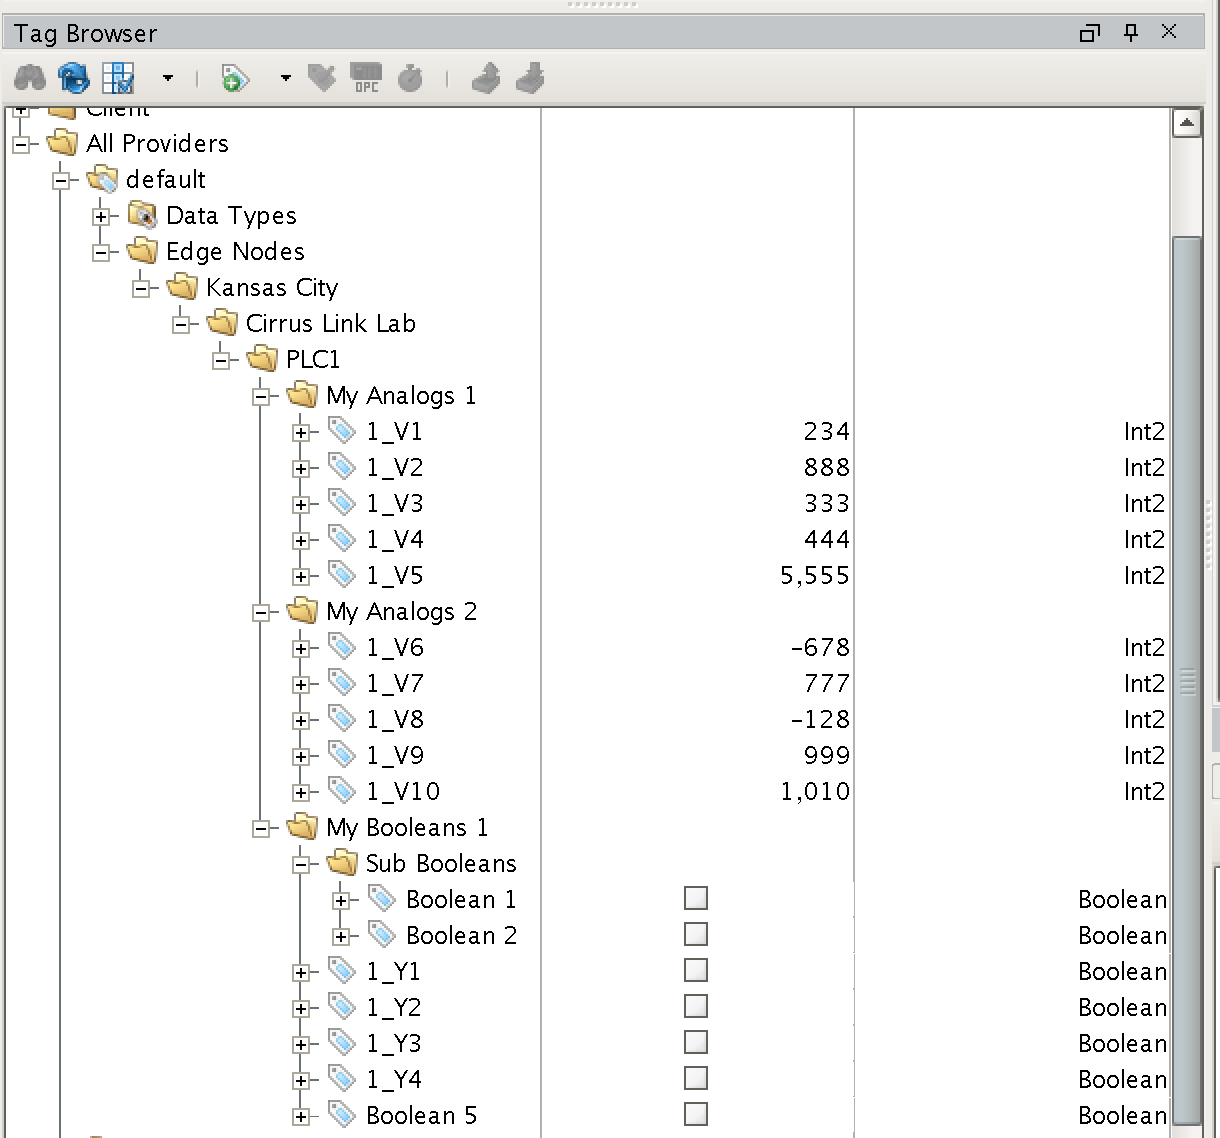Click the Int2 data type of 1_V3
The height and width of the screenshot is (1138, 1220).
(1144, 503)
